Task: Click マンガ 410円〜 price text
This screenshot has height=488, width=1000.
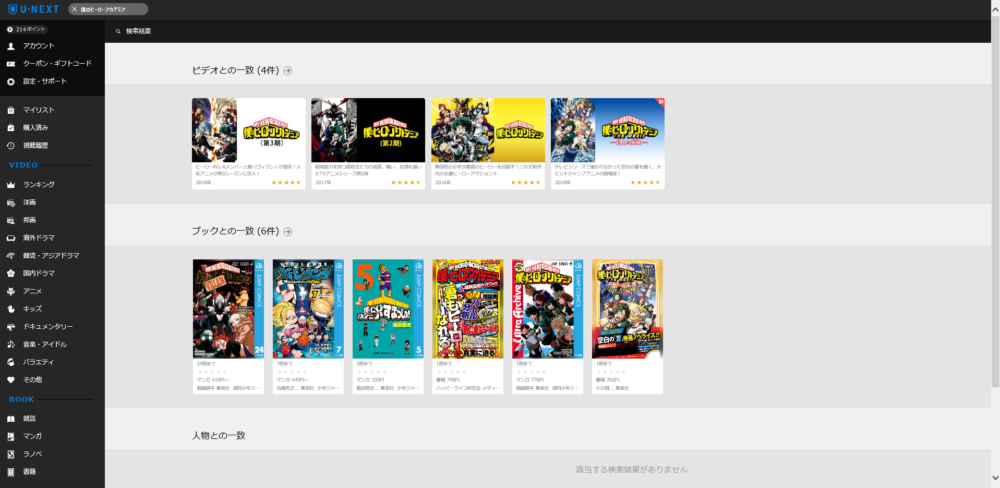Action: click(x=212, y=380)
